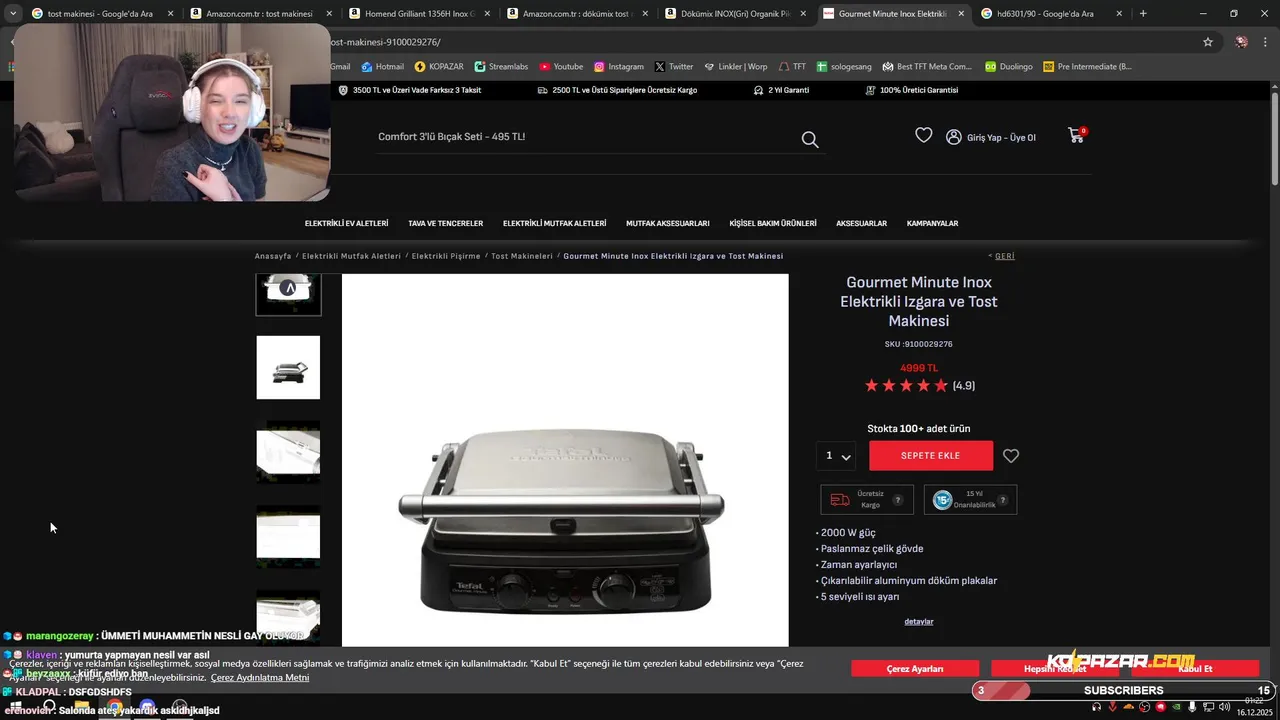This screenshot has width=1280, height=720.
Task: Expand MUTFAK AKSESUARLARI menu
Action: 667,224
